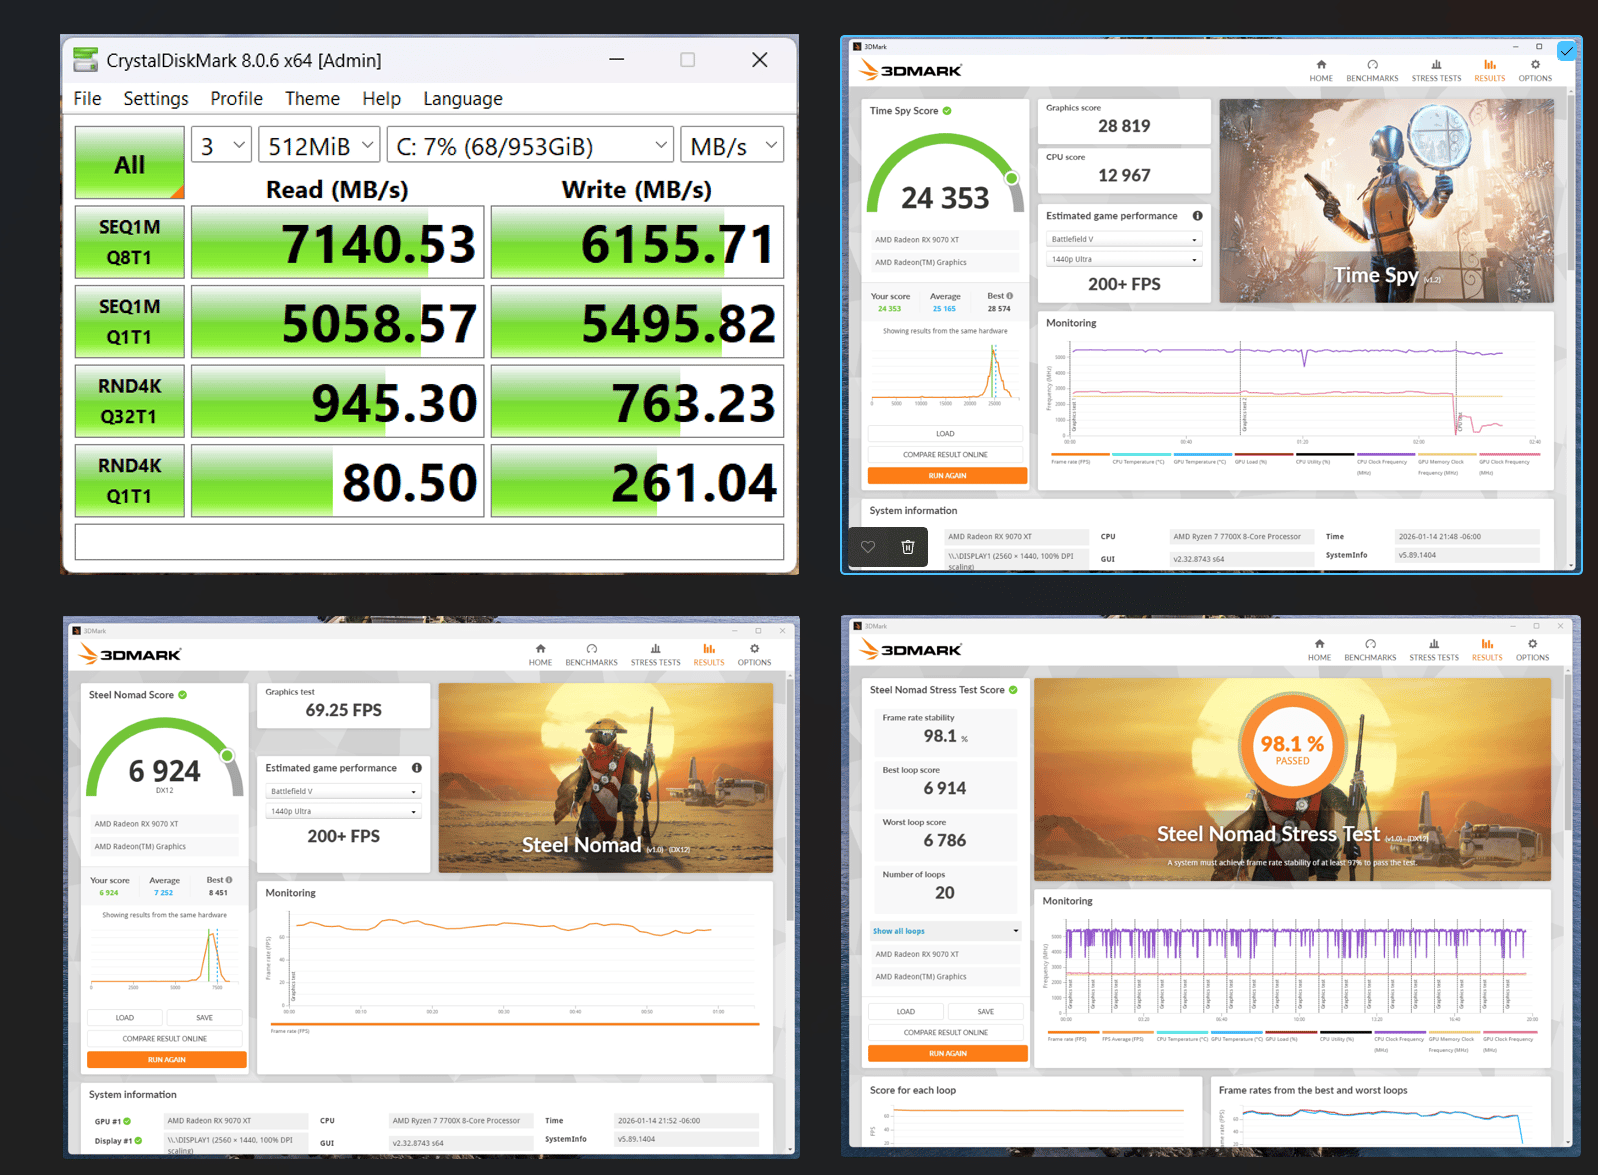Open Home icon in the Stress Test window

point(1319,644)
